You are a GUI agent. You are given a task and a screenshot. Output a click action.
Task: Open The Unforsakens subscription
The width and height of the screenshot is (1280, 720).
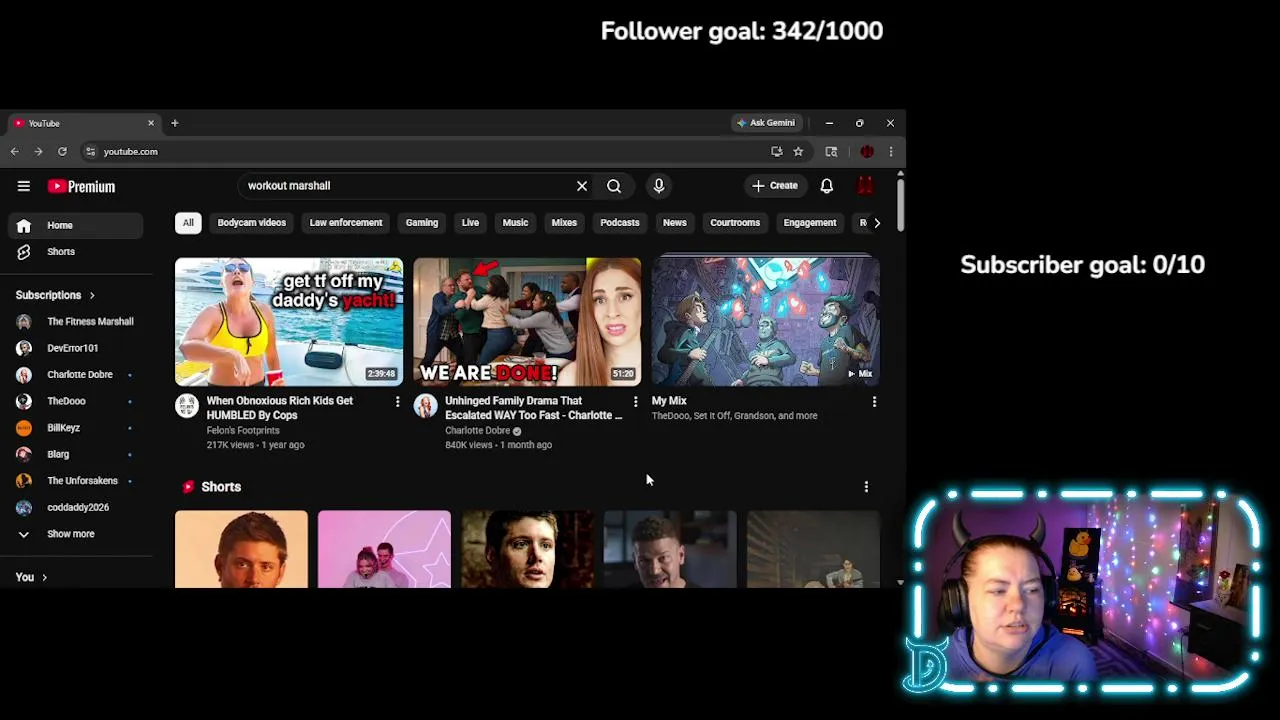pyautogui.click(x=76, y=481)
